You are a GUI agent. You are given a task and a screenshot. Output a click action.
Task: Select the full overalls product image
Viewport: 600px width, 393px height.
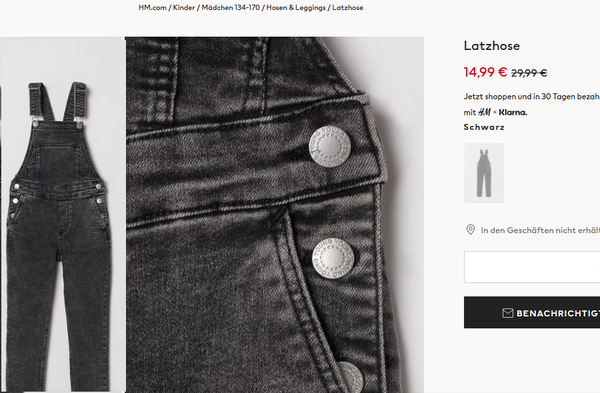pos(62,214)
